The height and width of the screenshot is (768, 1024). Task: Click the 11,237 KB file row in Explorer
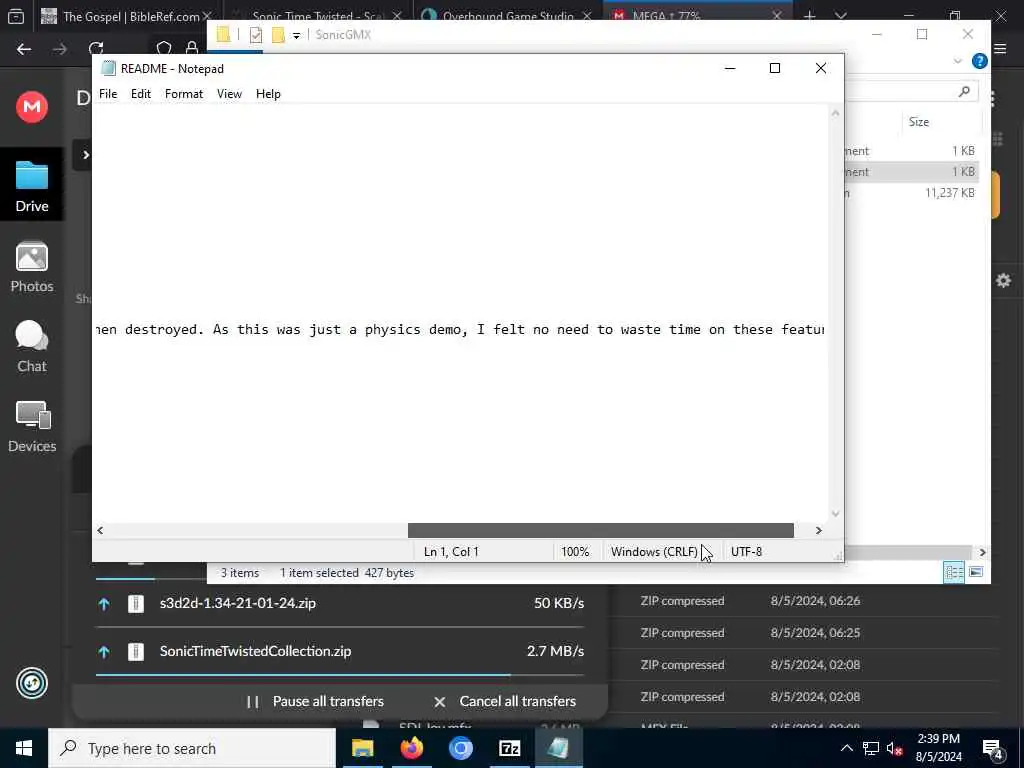tap(911, 193)
